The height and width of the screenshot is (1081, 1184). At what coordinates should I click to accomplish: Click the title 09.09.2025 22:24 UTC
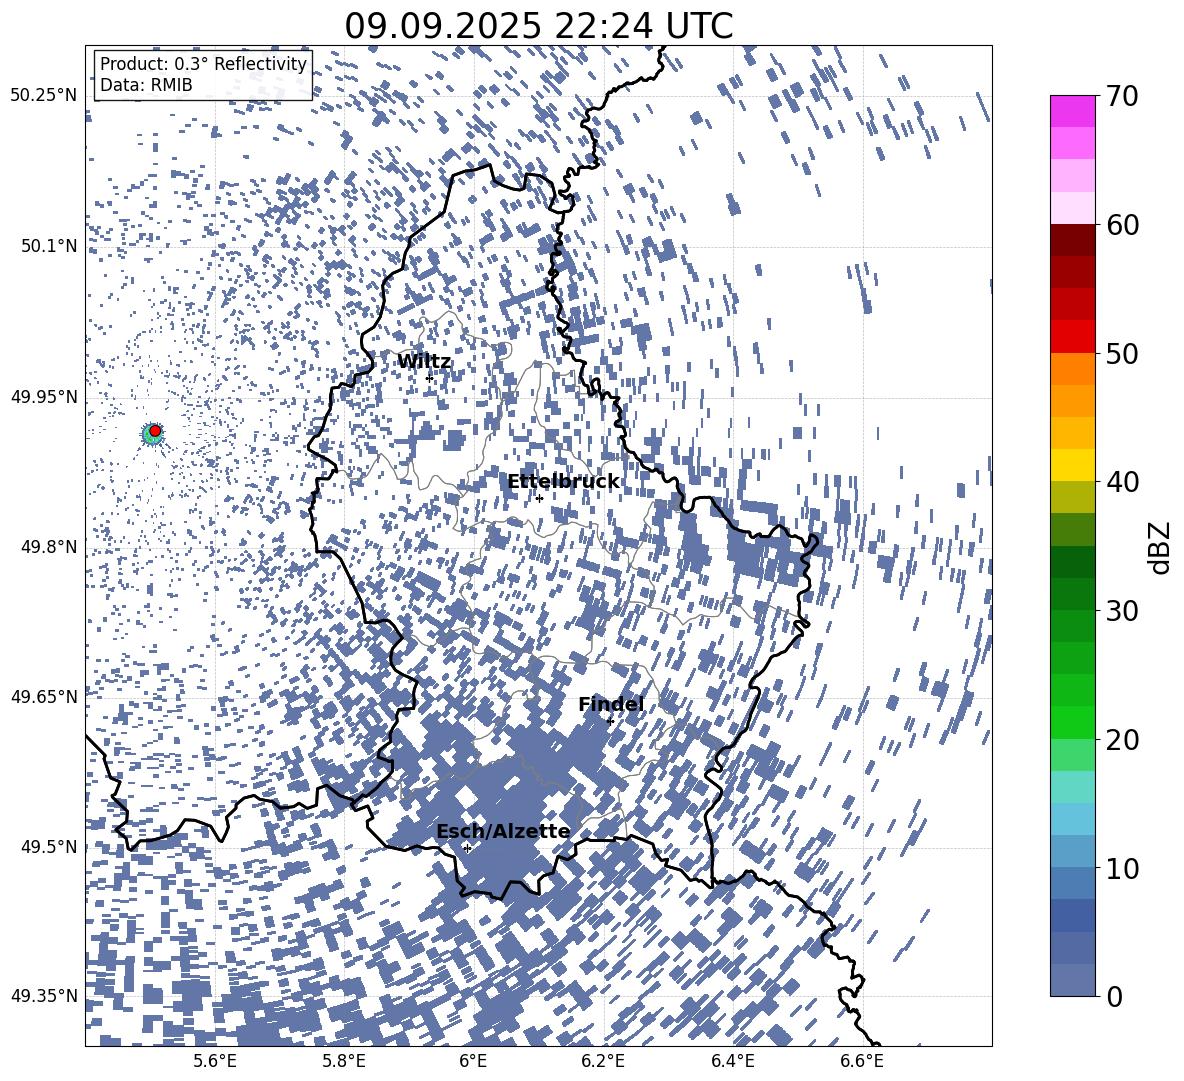tap(538, 26)
